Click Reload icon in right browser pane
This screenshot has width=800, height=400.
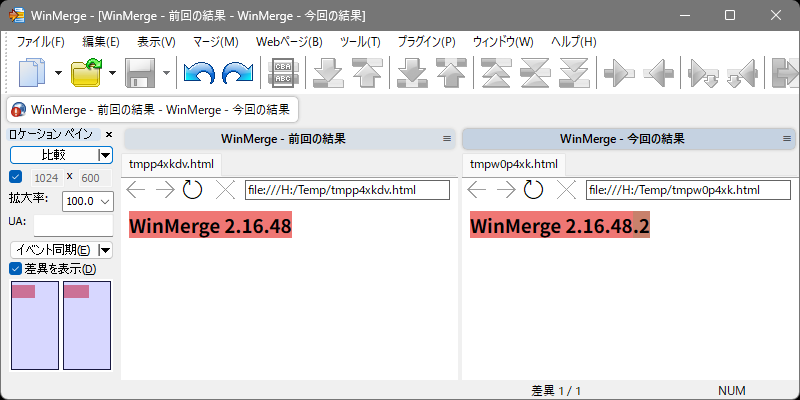(534, 190)
